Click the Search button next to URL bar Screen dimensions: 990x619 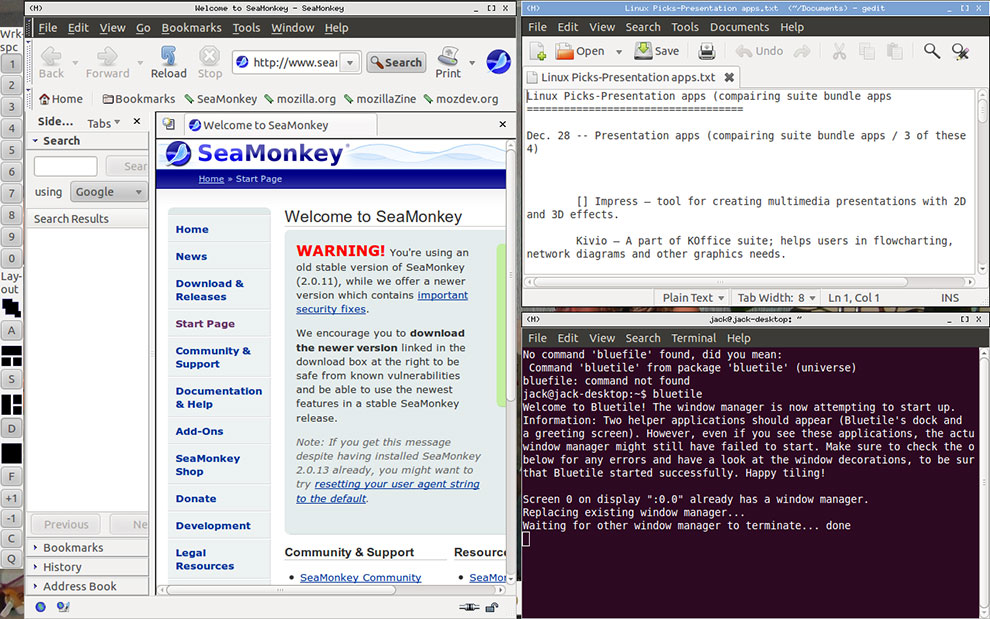point(396,62)
